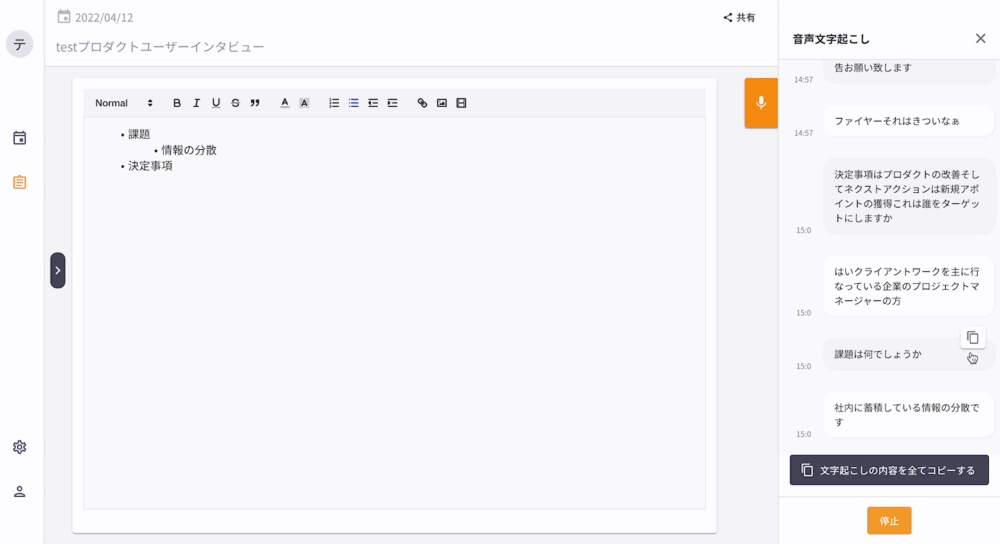
Task: Insert a blockquote
Action: coord(255,103)
